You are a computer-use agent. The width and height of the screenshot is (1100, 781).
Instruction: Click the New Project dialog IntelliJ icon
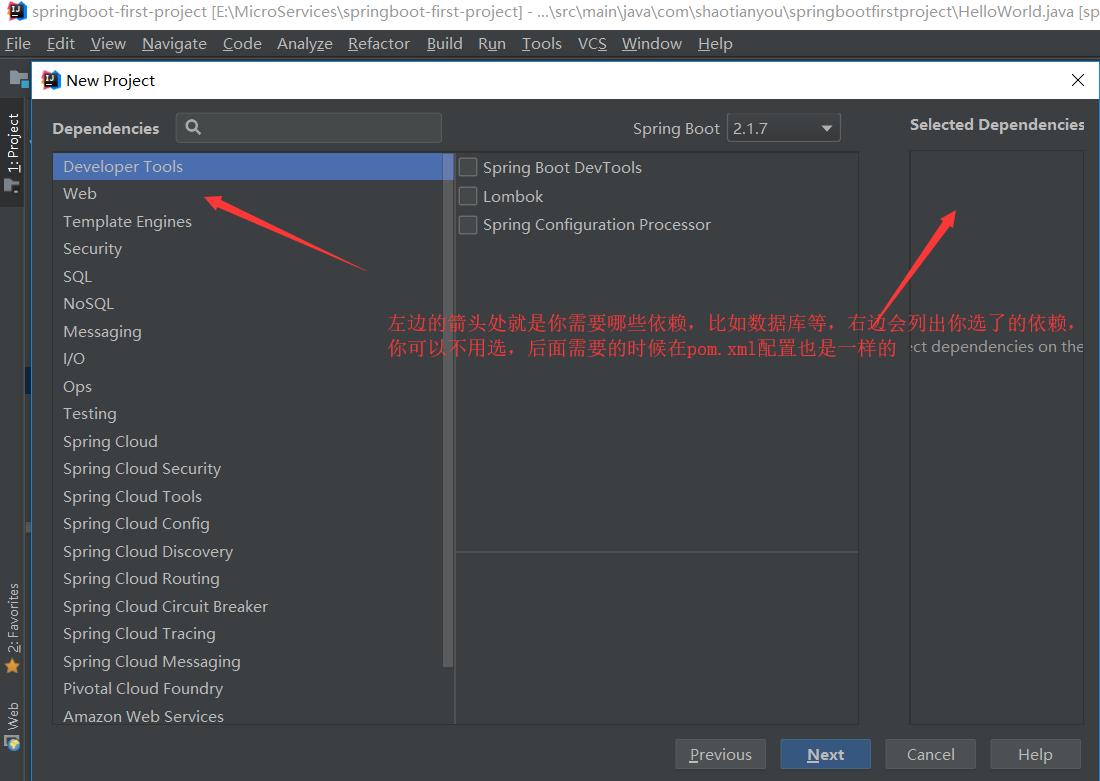51,80
